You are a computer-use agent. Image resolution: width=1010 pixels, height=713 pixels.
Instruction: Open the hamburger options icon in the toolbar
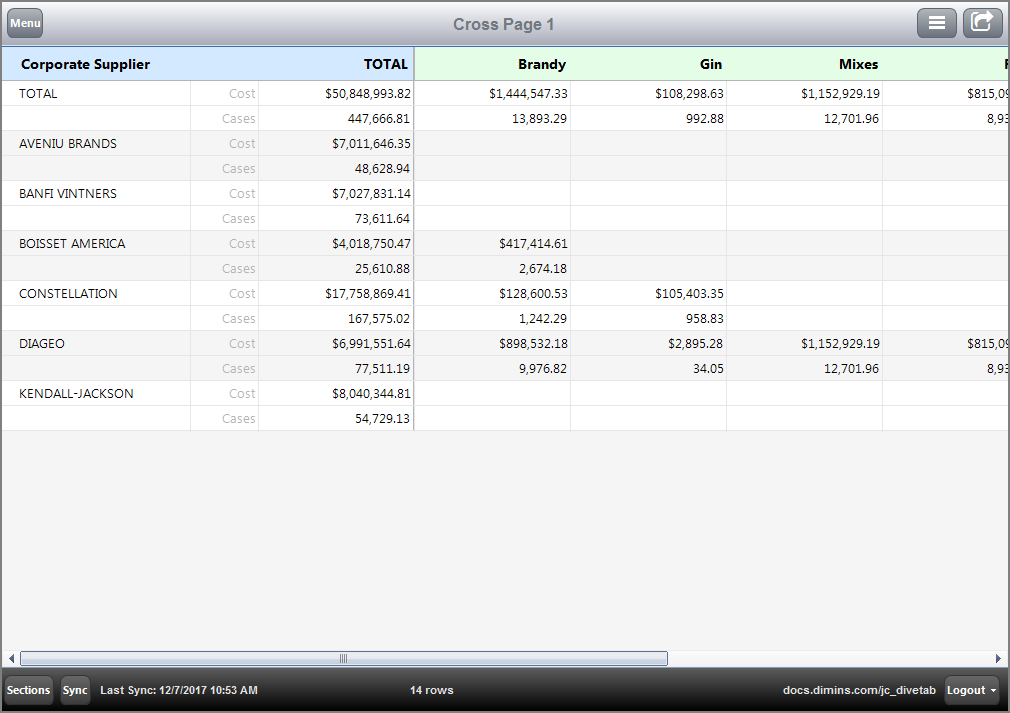(937, 22)
